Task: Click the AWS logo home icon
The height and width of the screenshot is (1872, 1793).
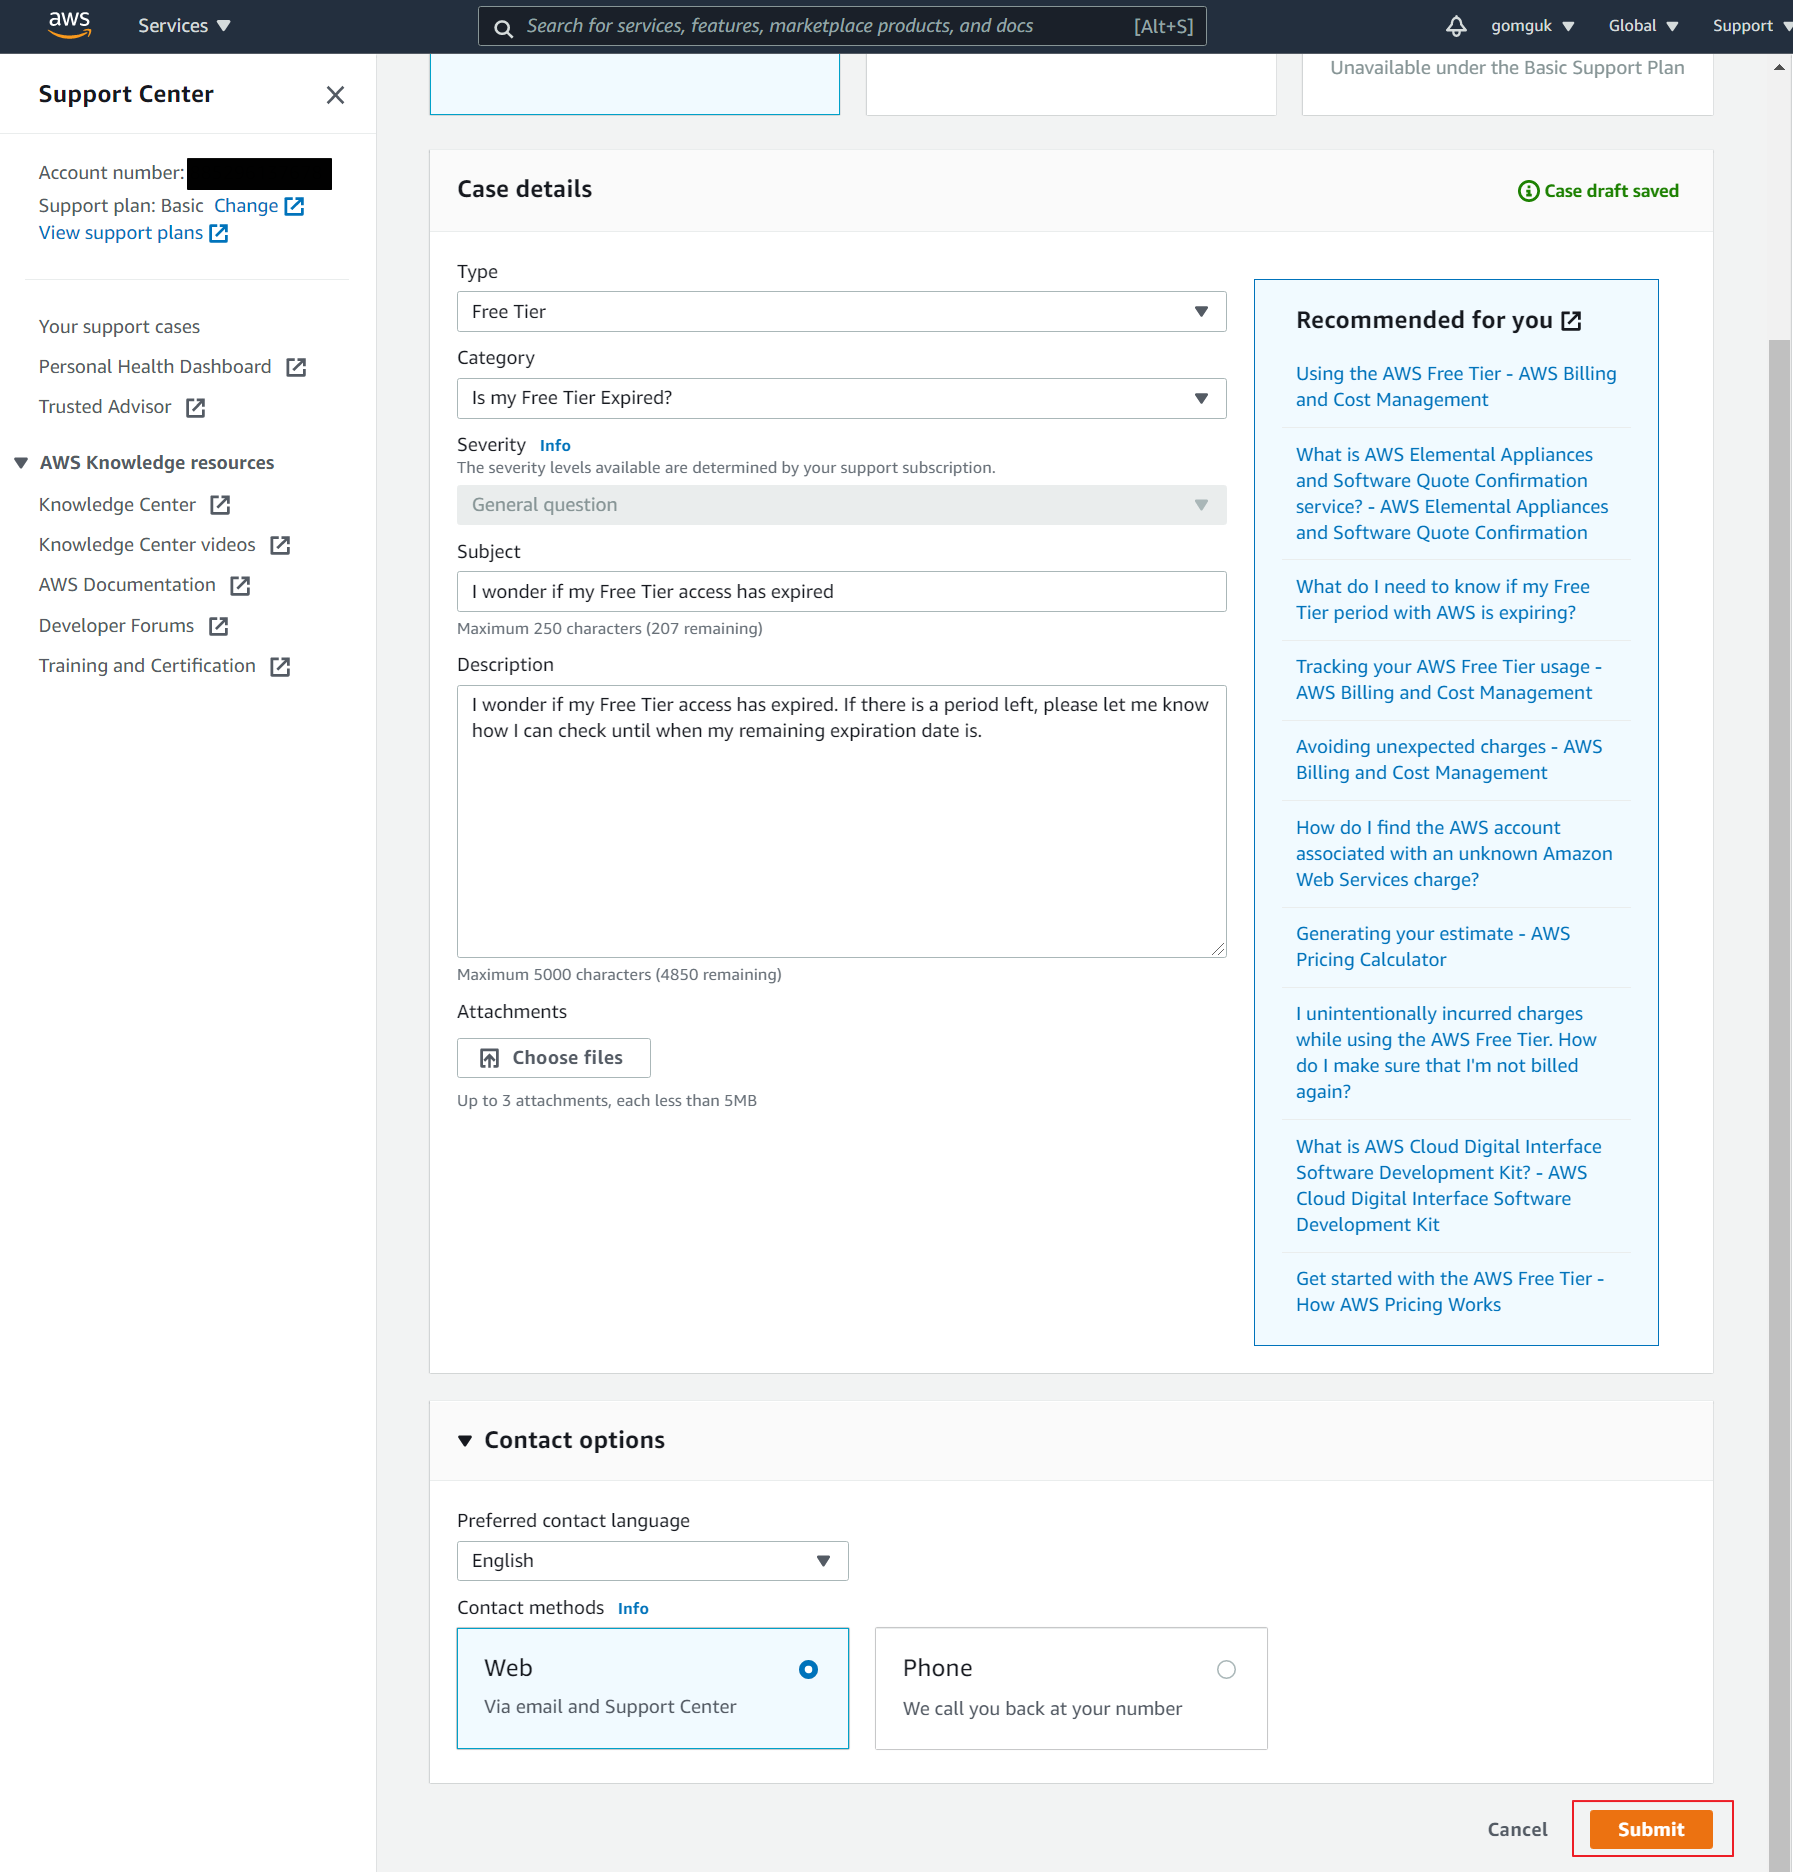Action: pos(69,25)
